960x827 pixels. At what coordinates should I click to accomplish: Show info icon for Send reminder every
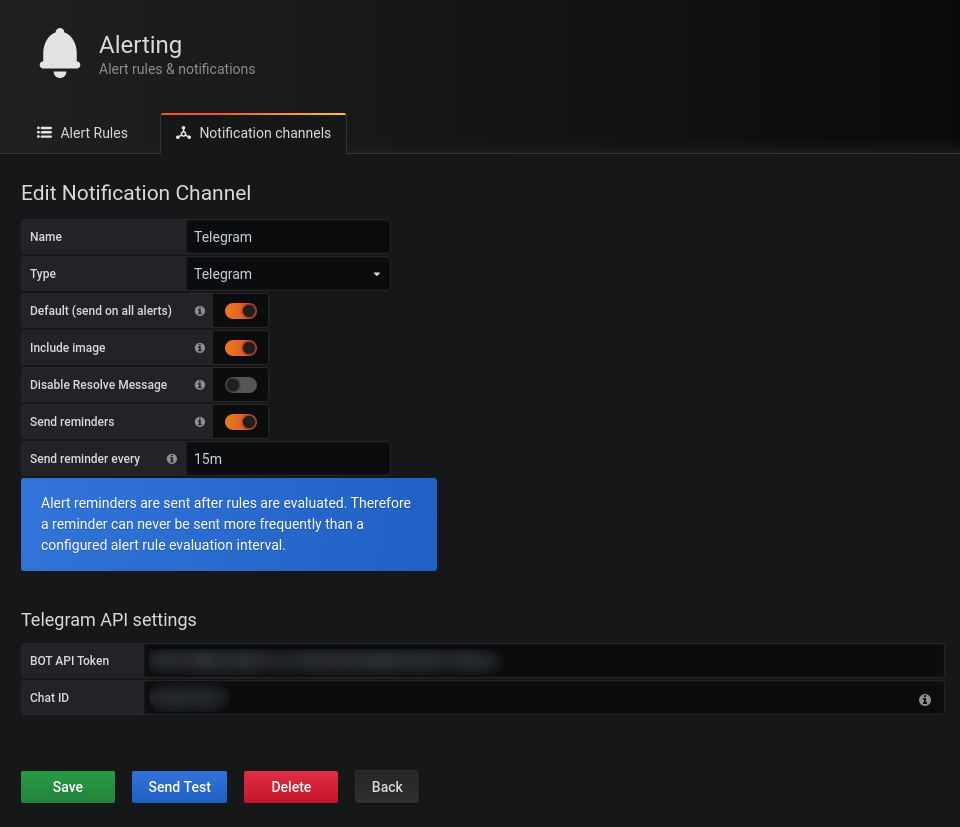click(x=172, y=458)
